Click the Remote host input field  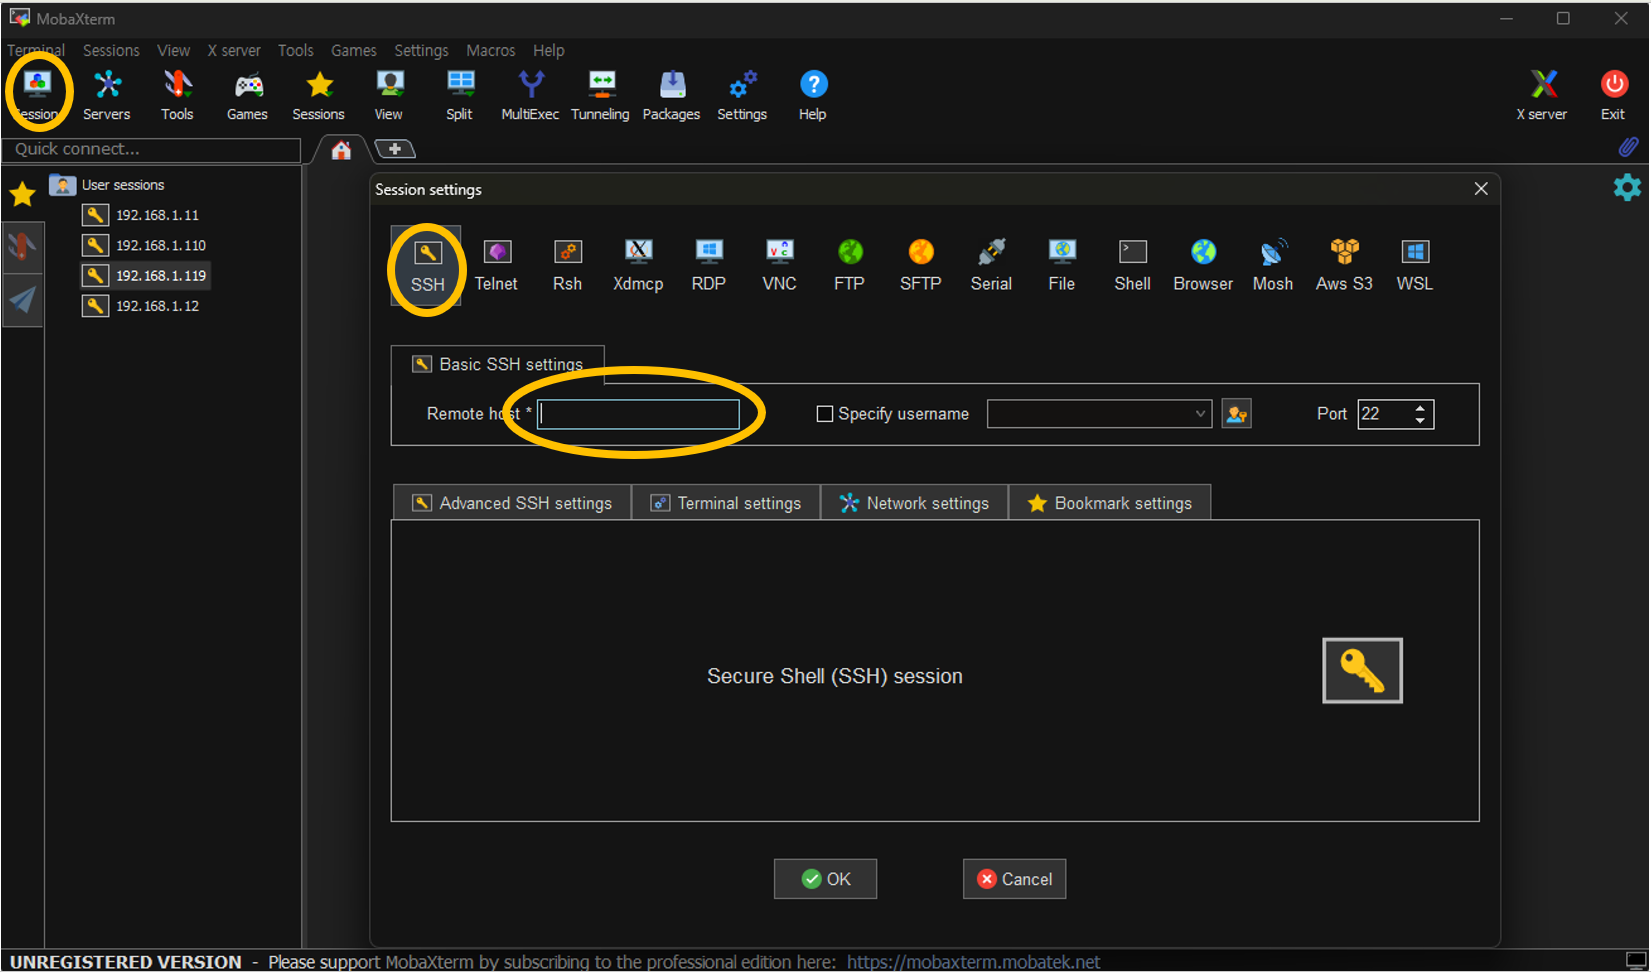[638, 414]
